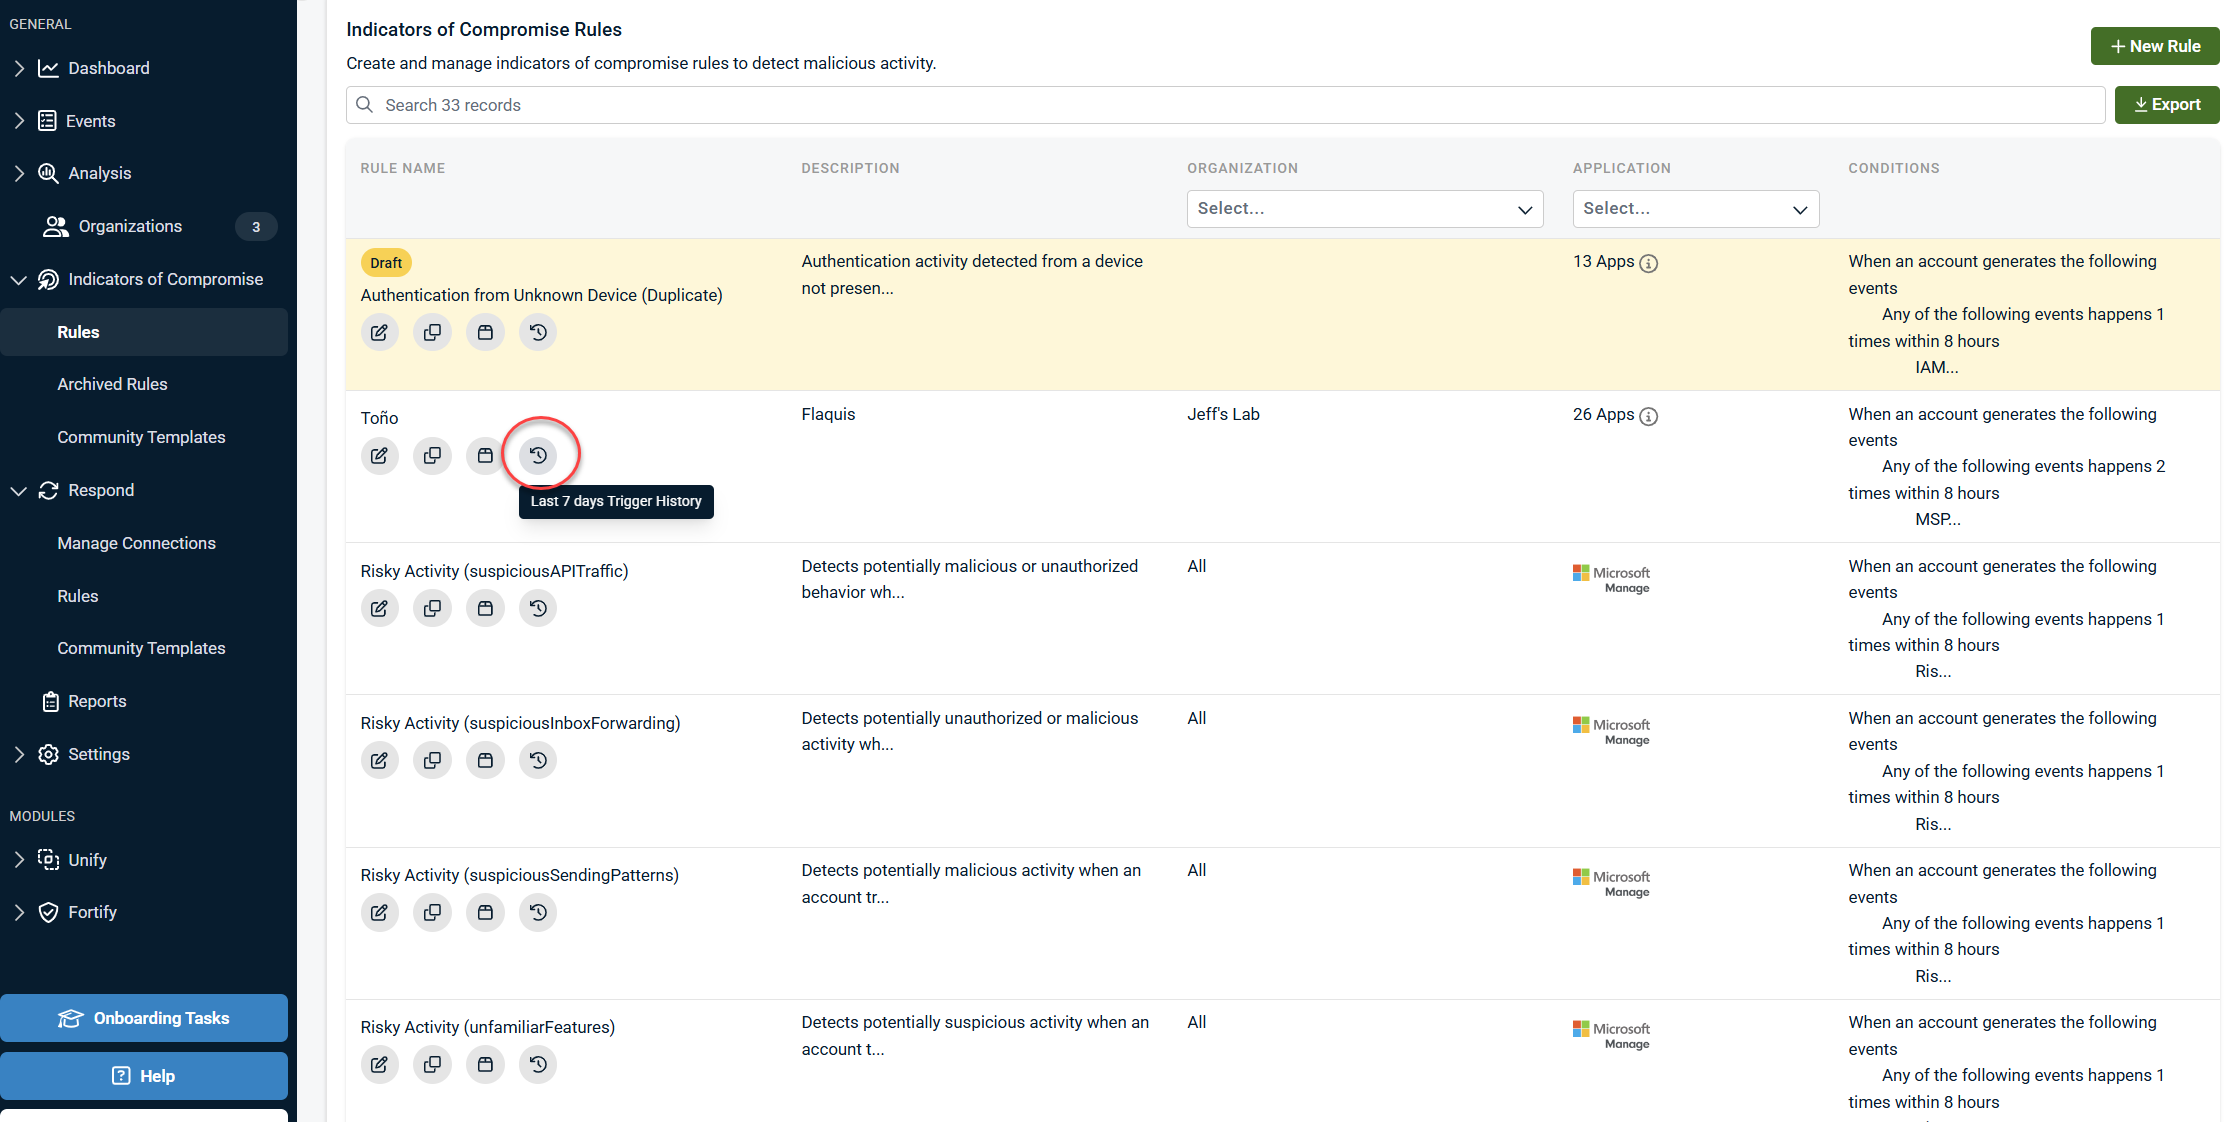Open trigger history for Toño rule

coord(538,456)
